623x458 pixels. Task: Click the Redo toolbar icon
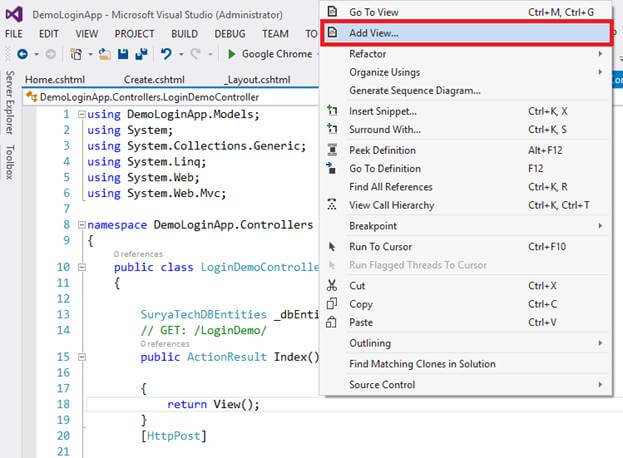pyautogui.click(x=195, y=54)
